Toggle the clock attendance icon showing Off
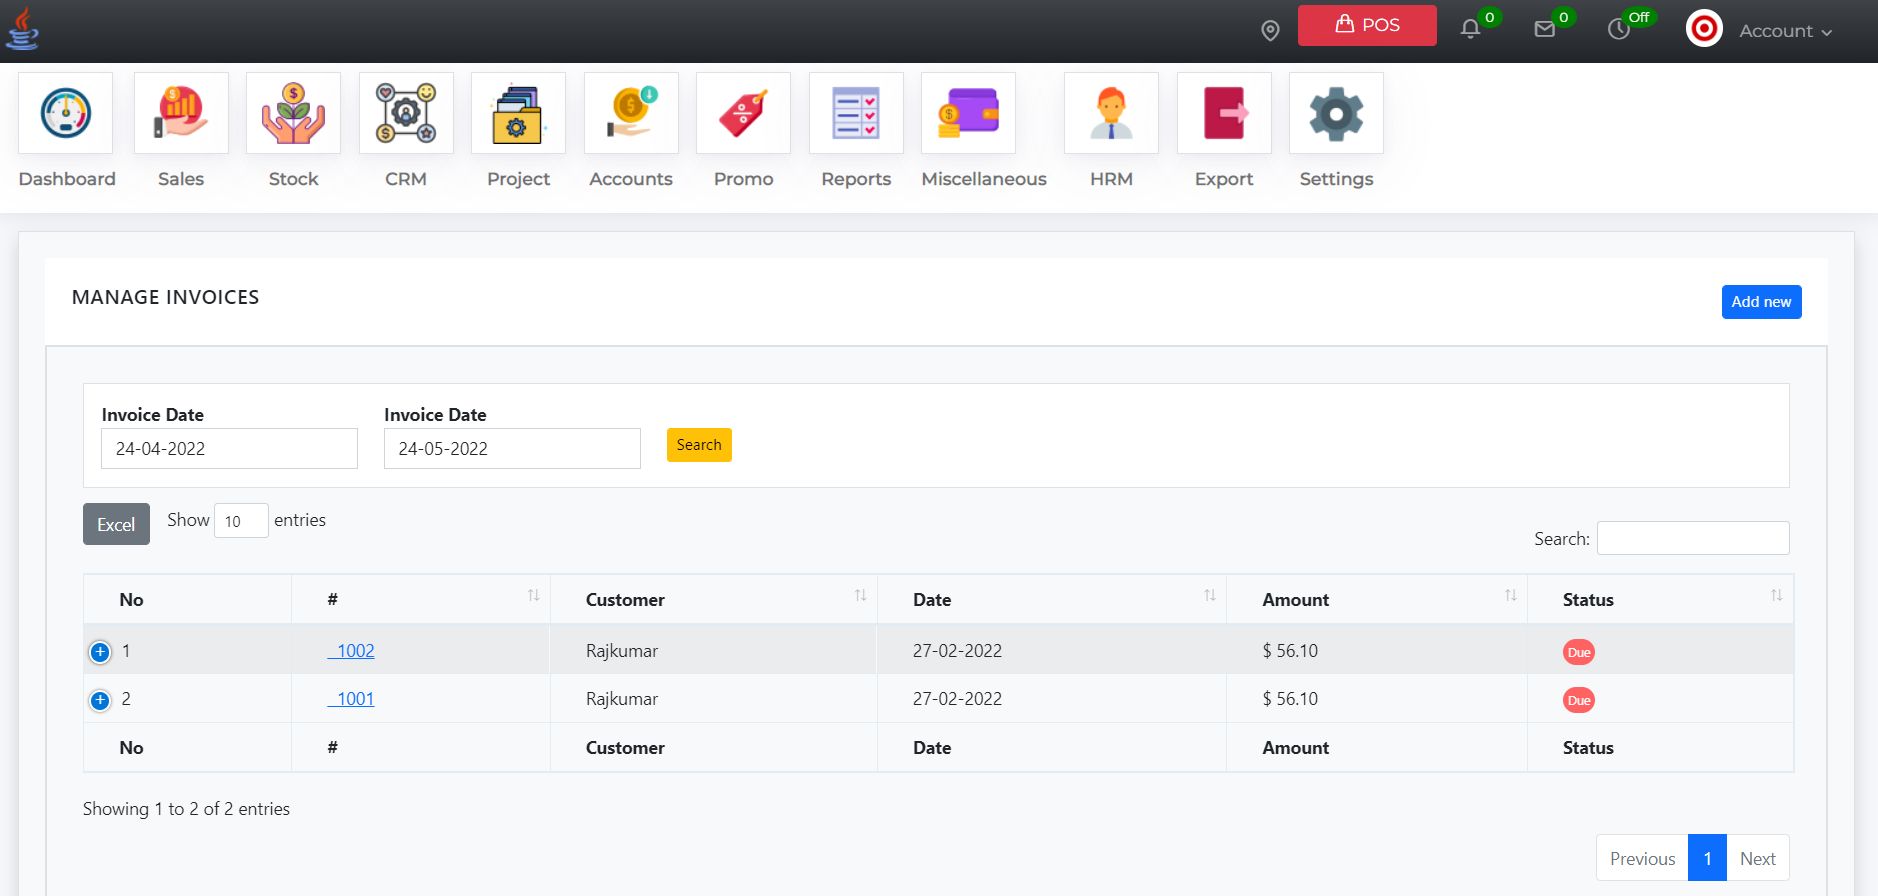The width and height of the screenshot is (1878, 896). point(1619,29)
